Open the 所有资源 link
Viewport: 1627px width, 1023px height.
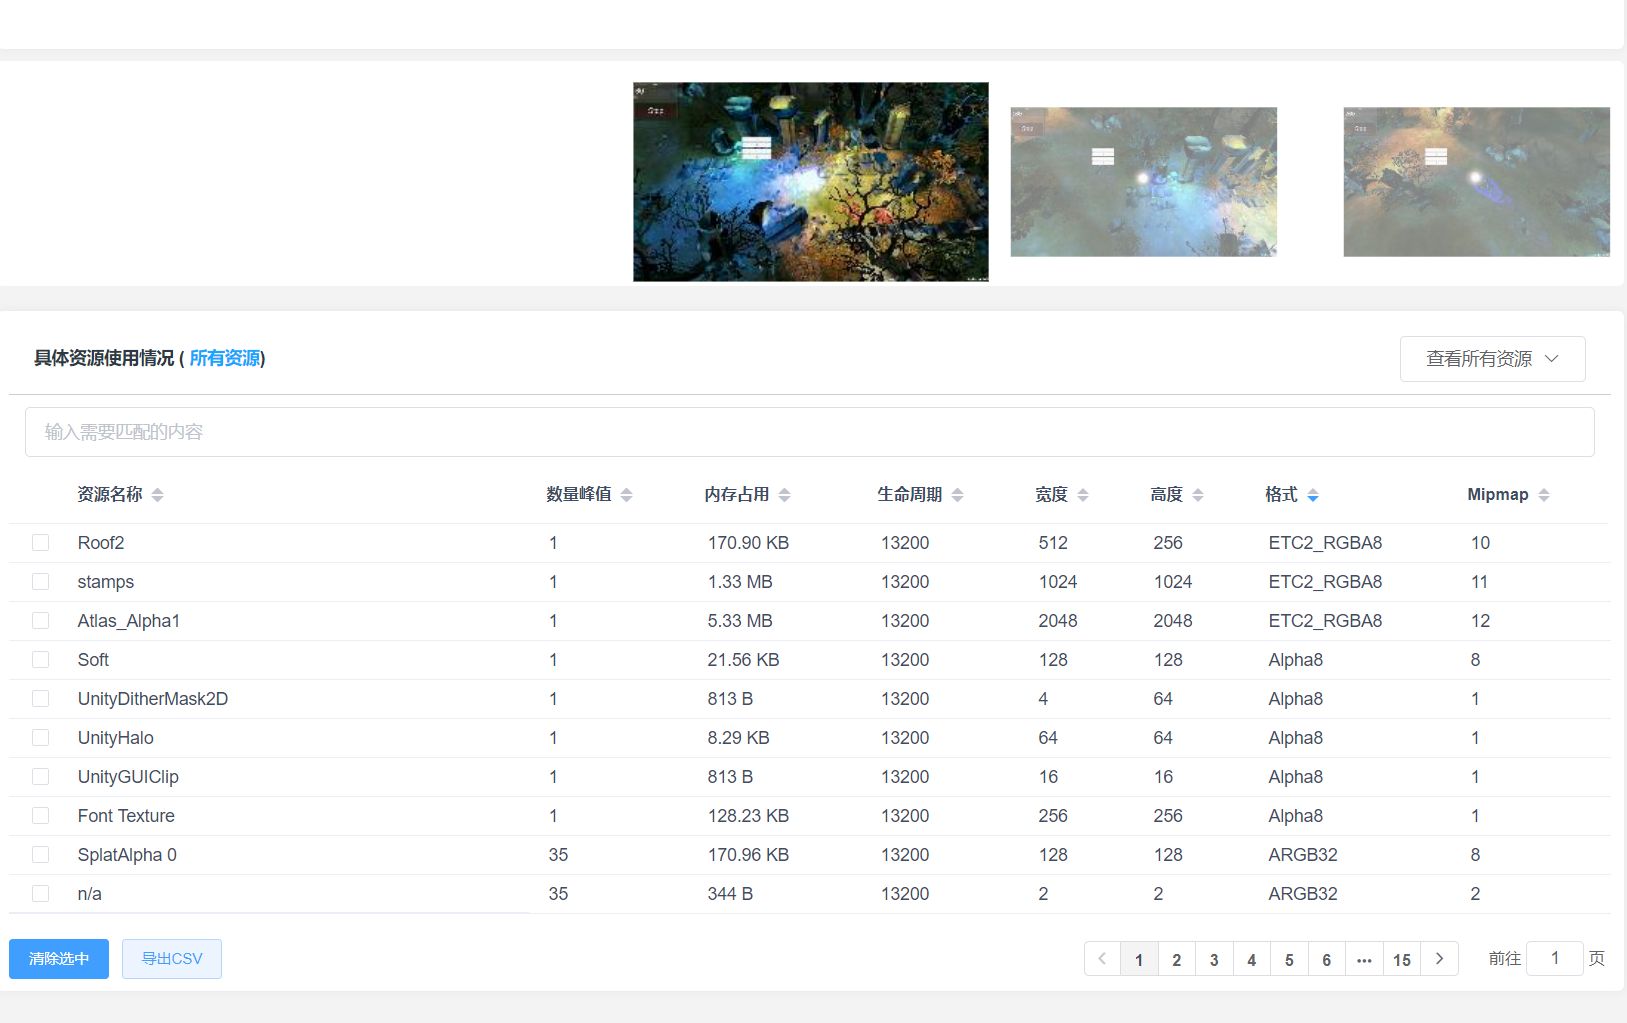pyautogui.click(x=225, y=358)
